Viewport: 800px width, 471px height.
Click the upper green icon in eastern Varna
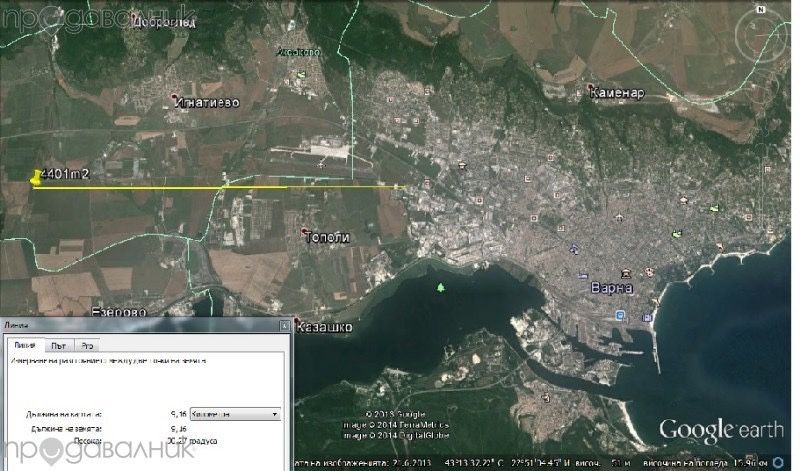coord(714,208)
